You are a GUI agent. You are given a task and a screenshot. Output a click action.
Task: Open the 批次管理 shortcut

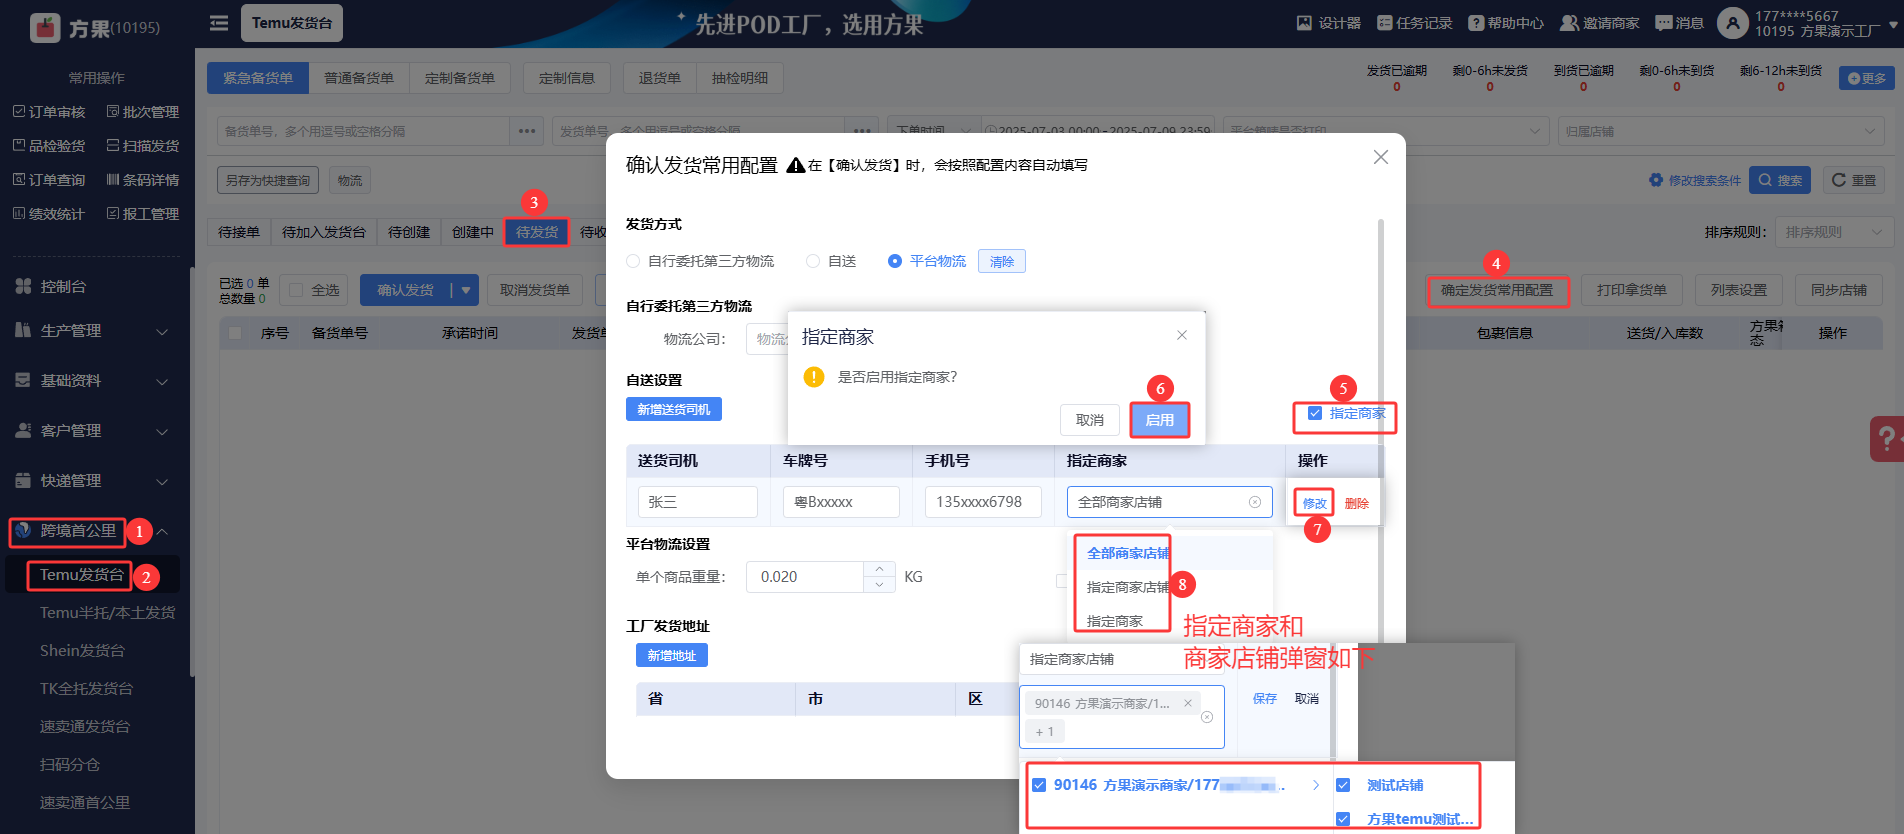tap(143, 112)
